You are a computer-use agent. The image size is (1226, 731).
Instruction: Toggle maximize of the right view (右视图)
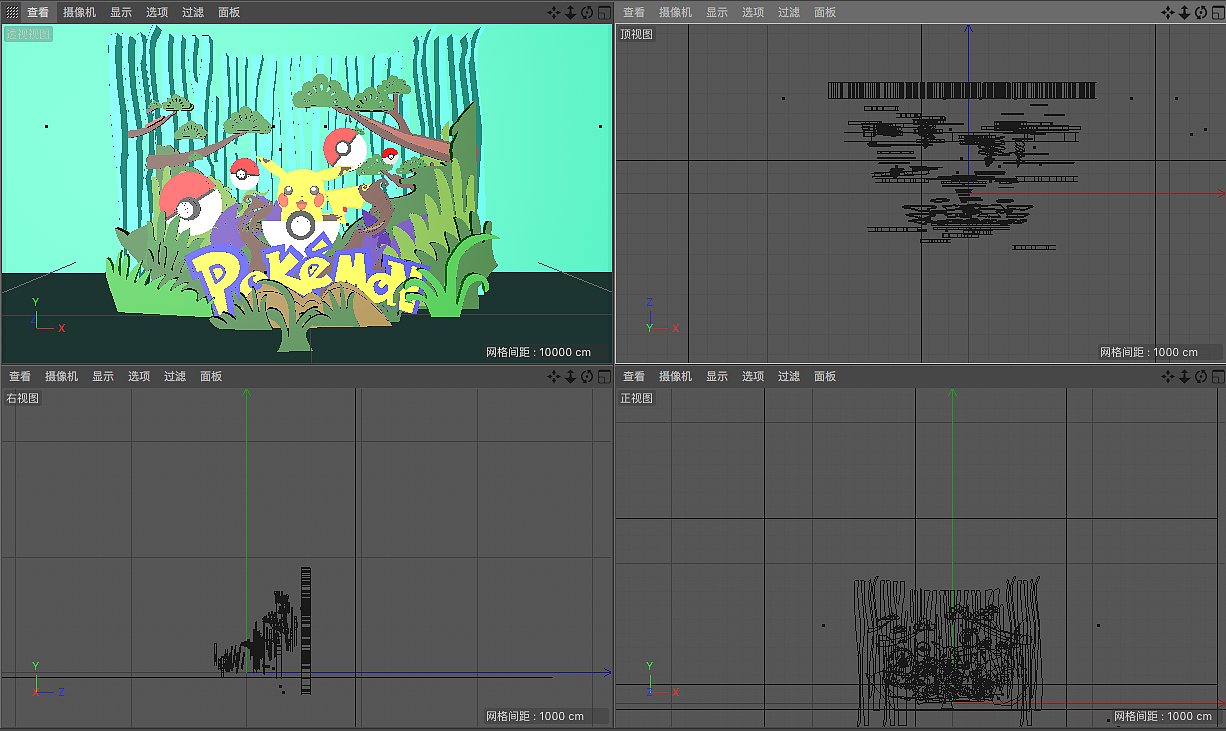coord(604,376)
